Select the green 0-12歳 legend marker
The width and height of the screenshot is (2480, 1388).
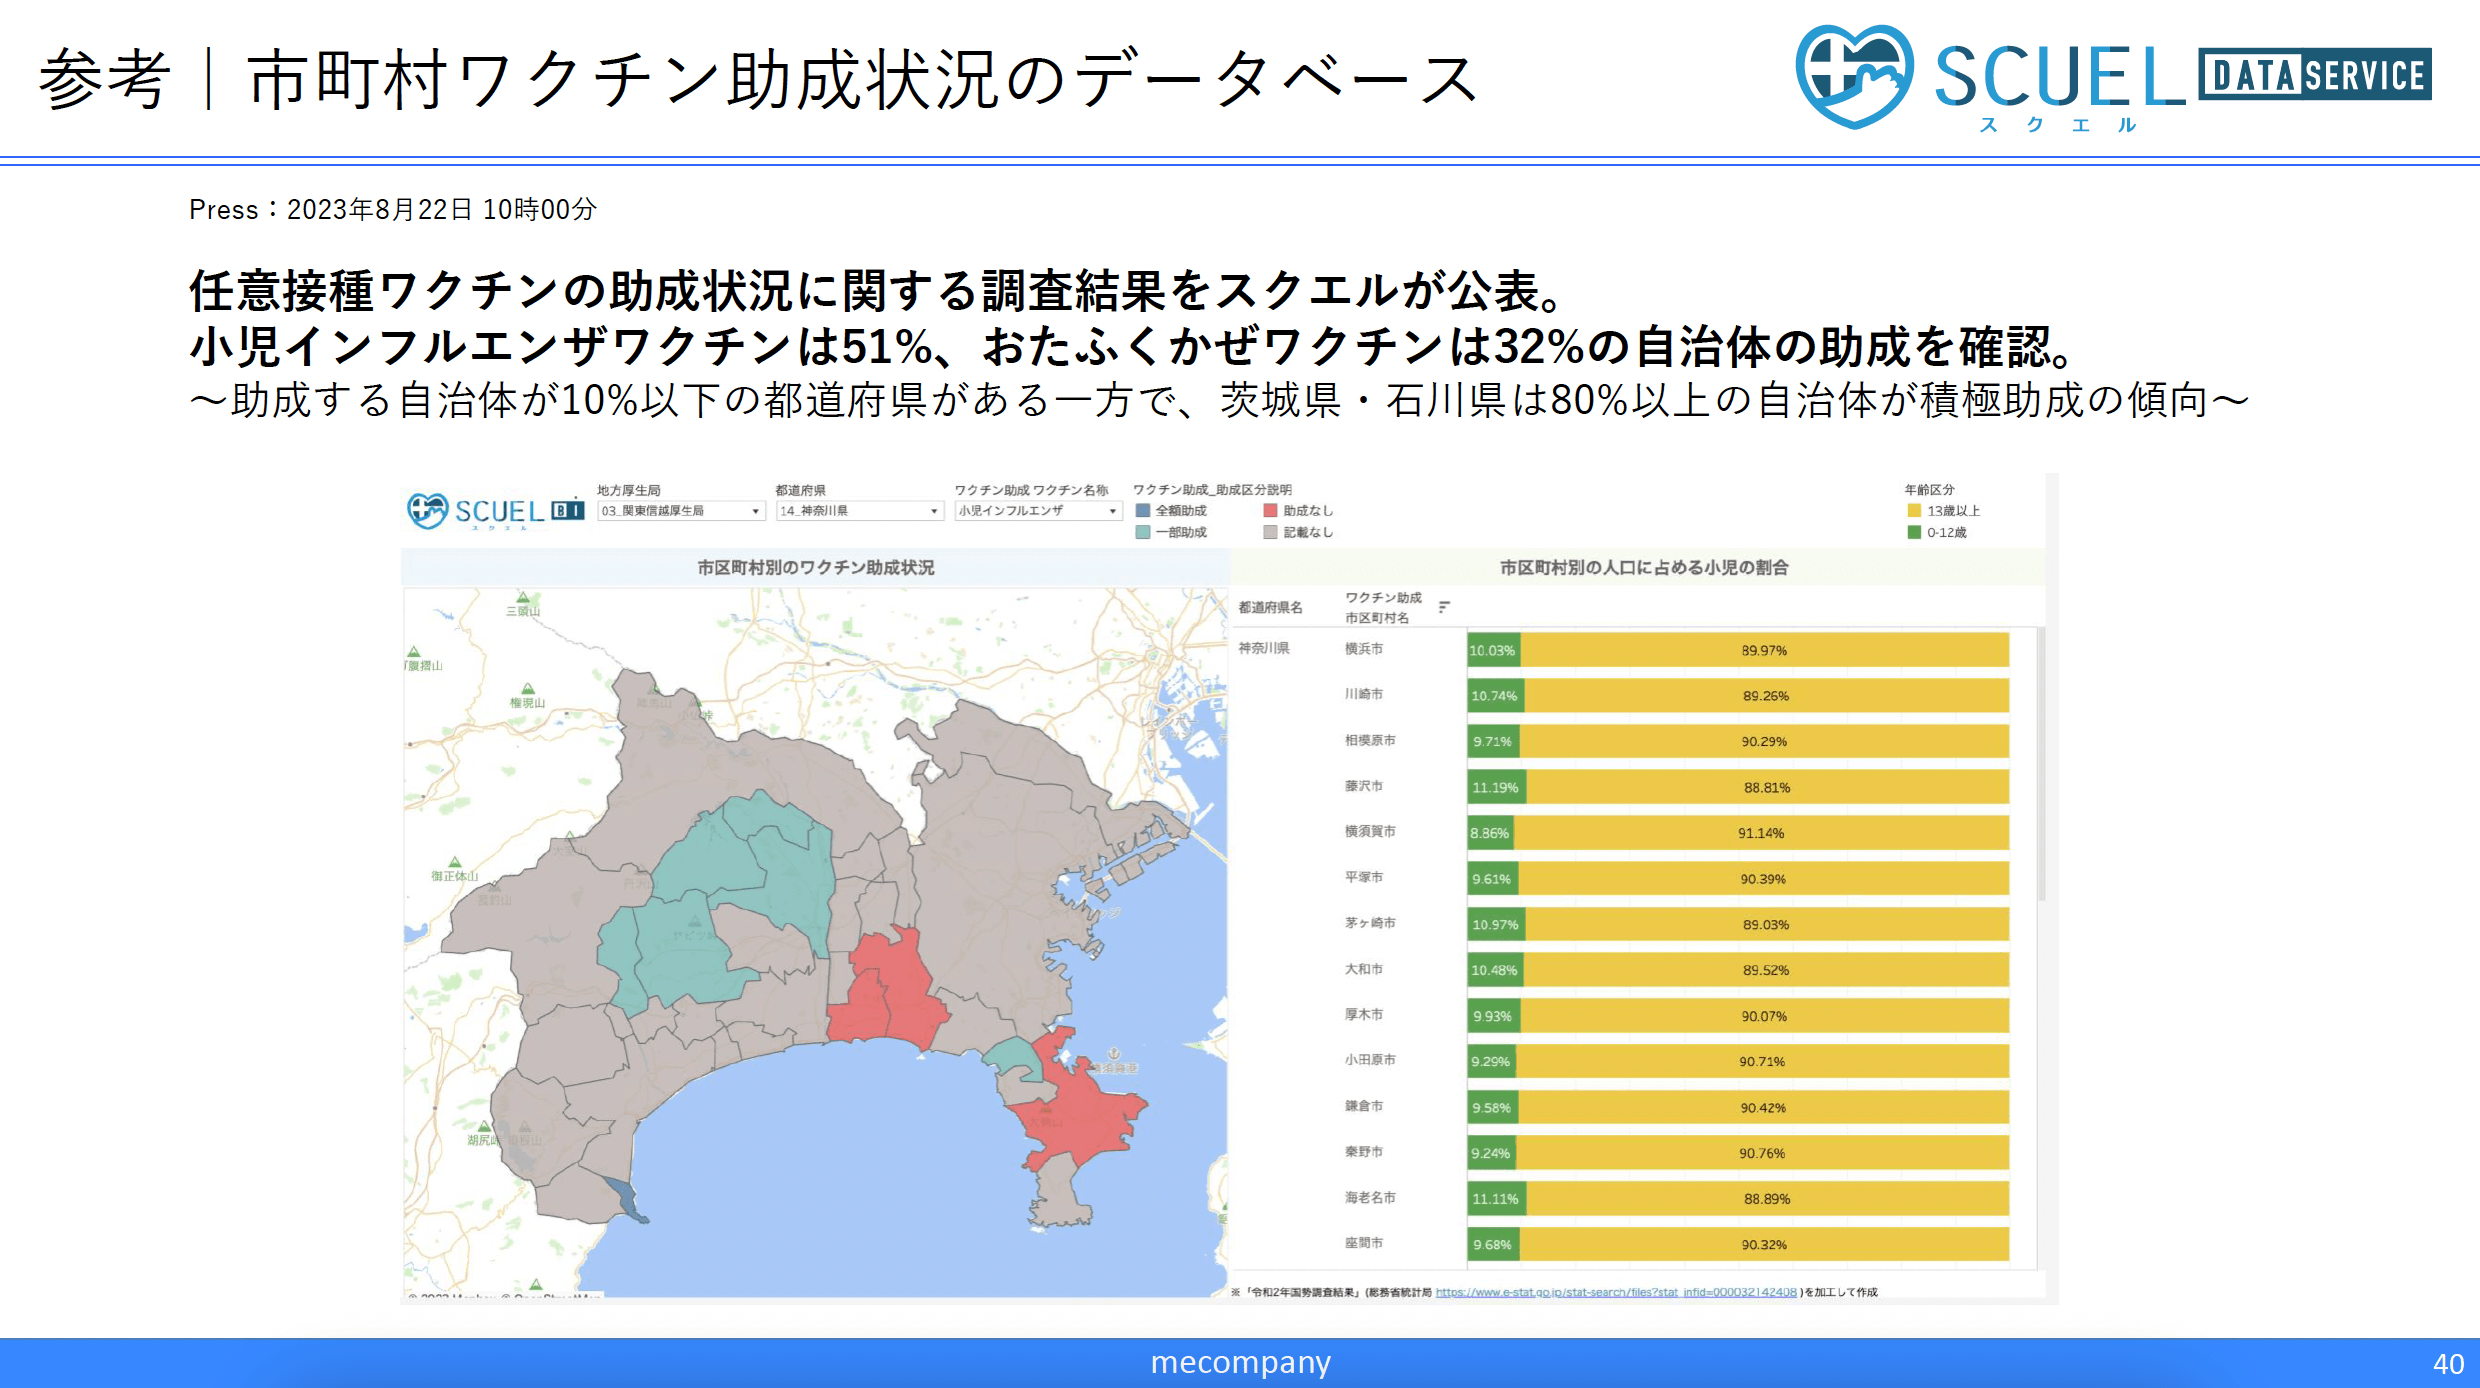tap(1914, 533)
